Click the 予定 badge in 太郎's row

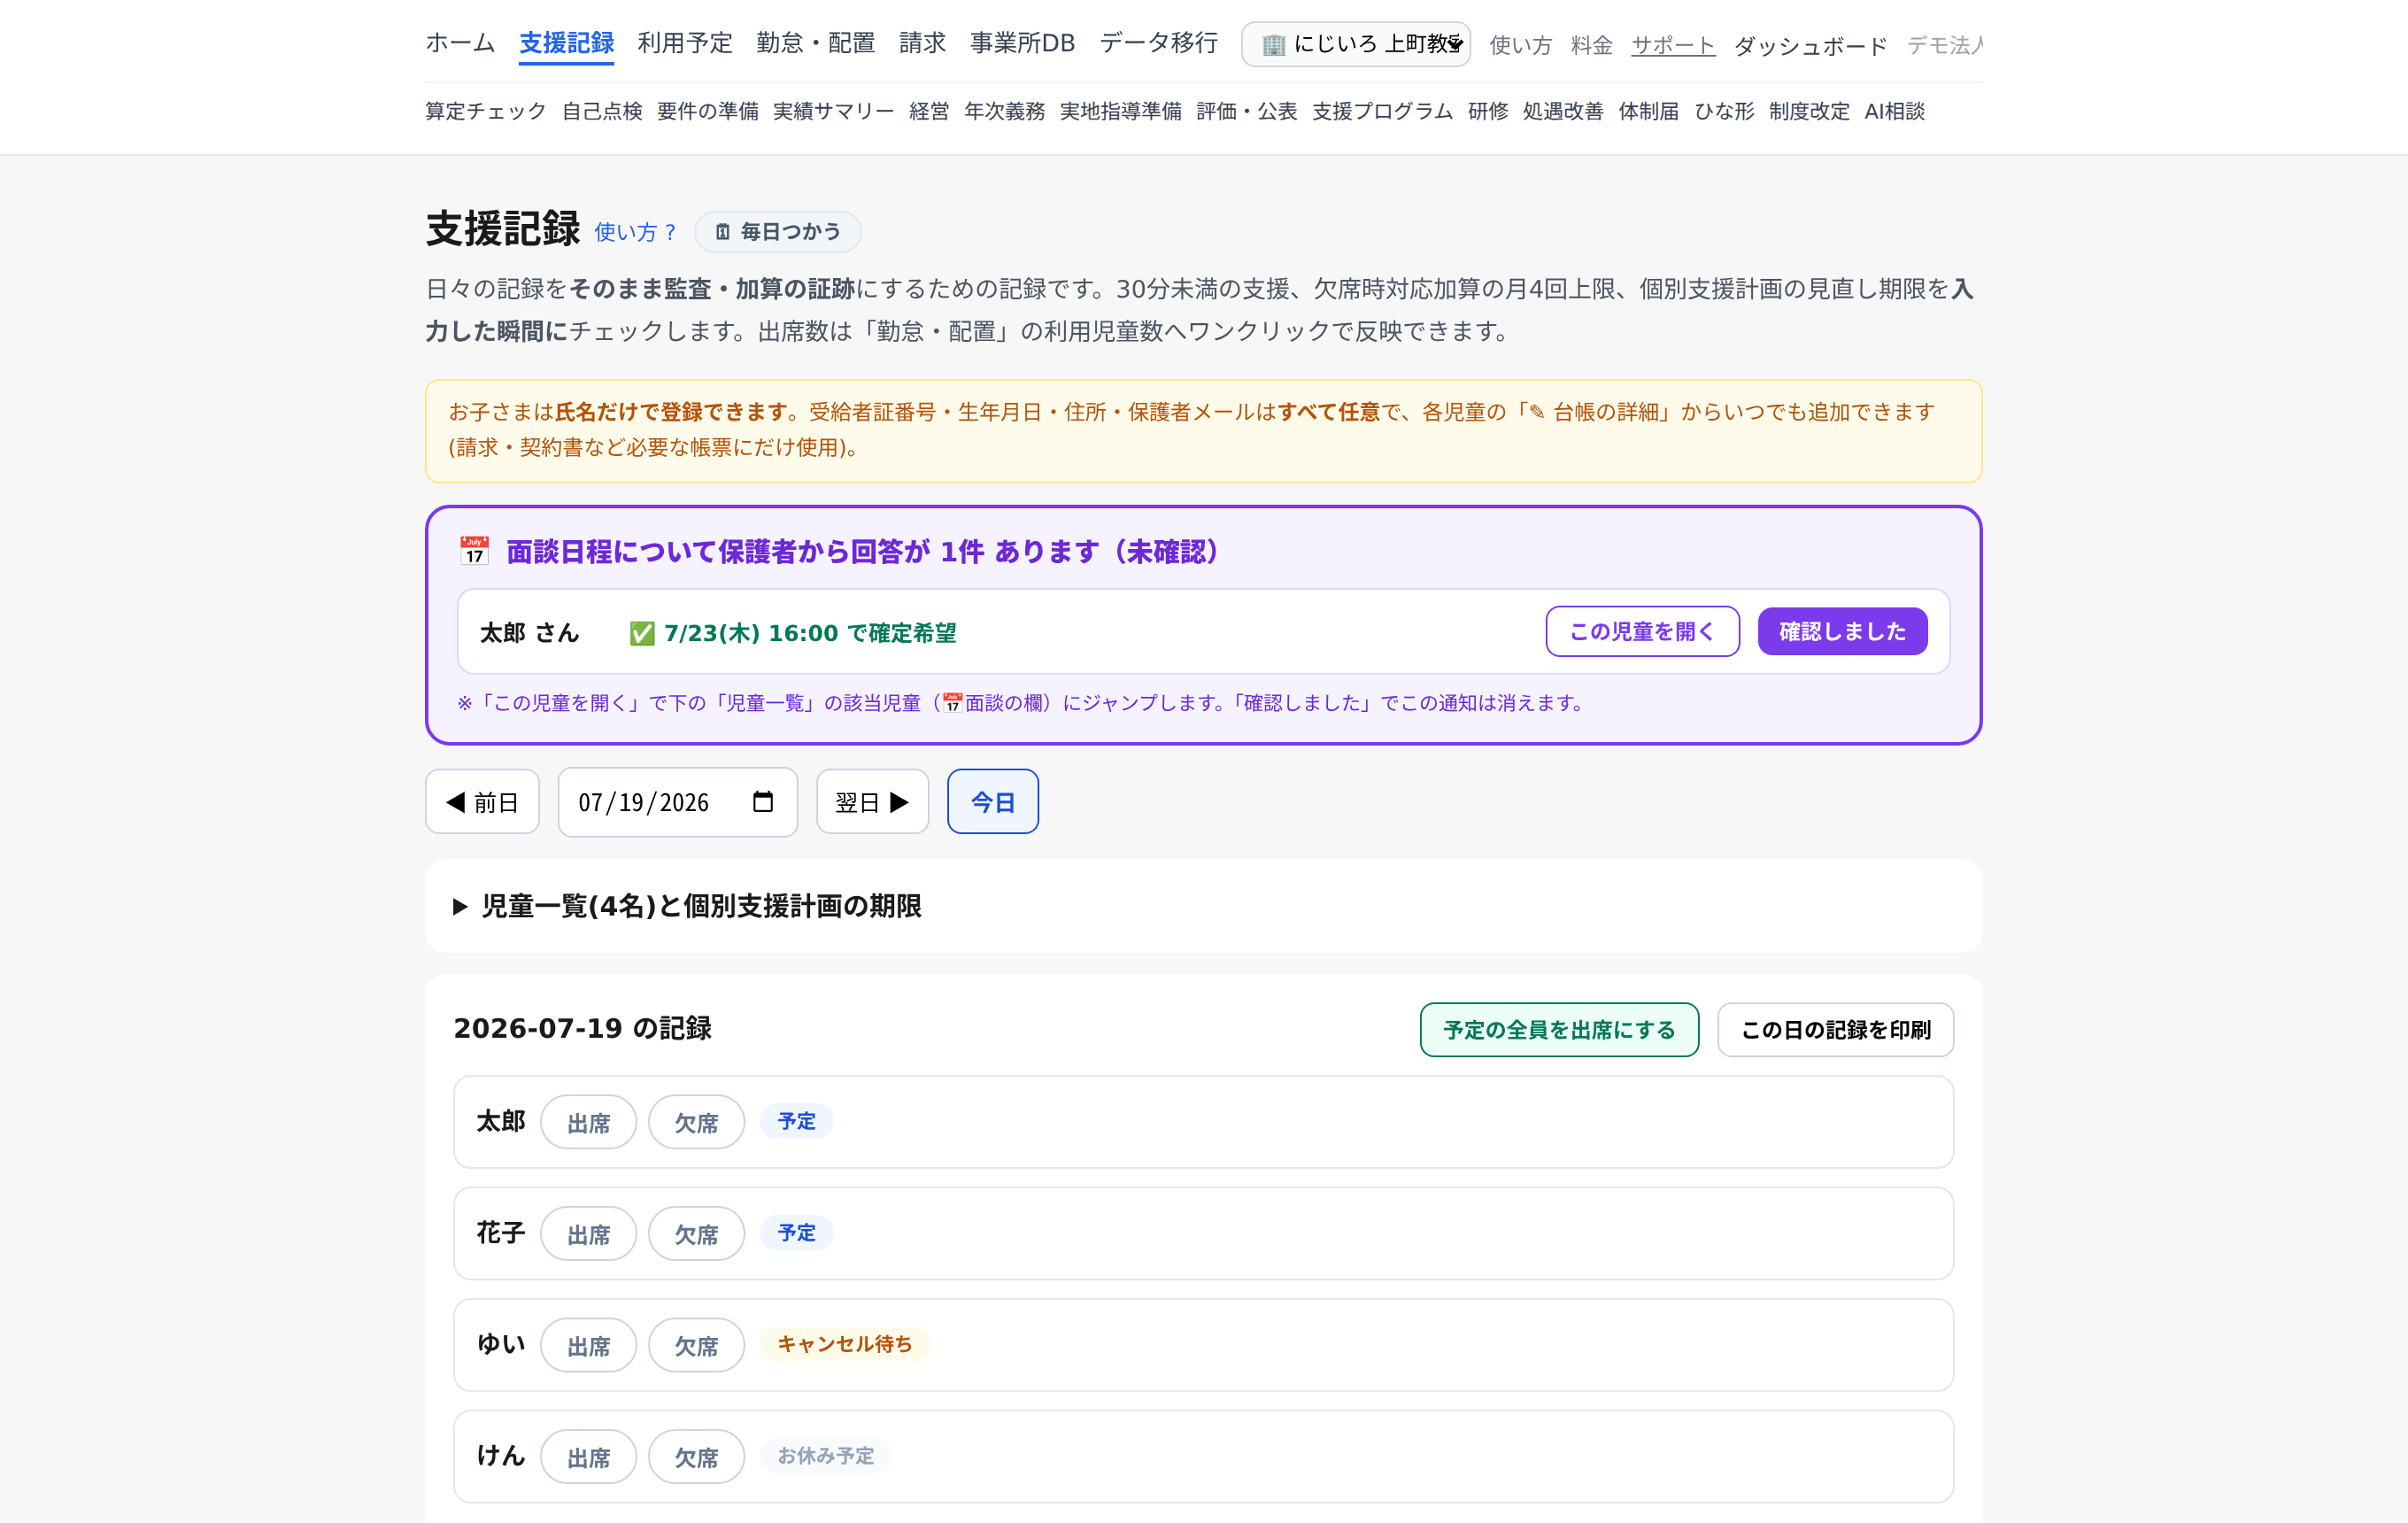click(796, 1121)
